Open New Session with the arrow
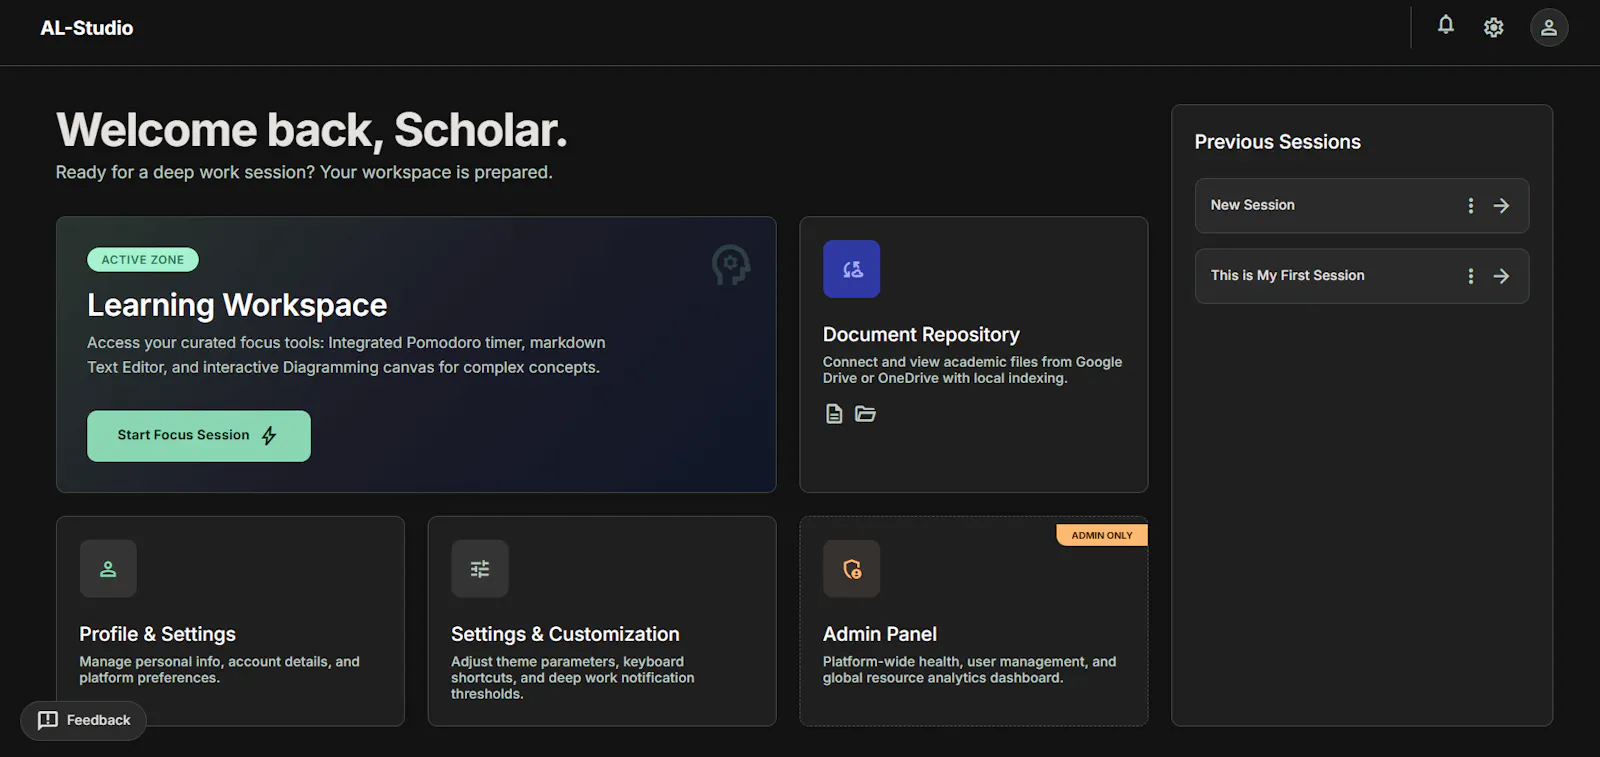The image size is (1600, 757). (x=1501, y=206)
